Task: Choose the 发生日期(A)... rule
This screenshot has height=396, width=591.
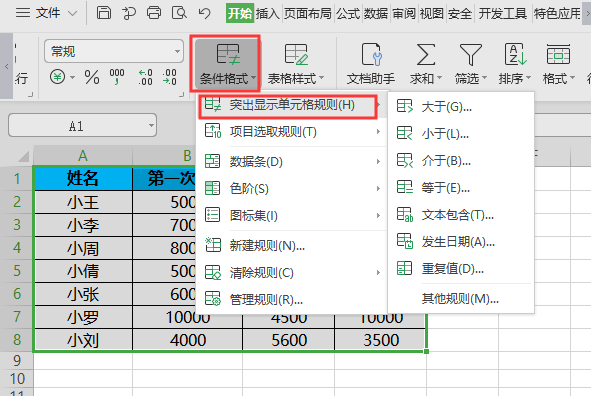Action: [x=461, y=242]
